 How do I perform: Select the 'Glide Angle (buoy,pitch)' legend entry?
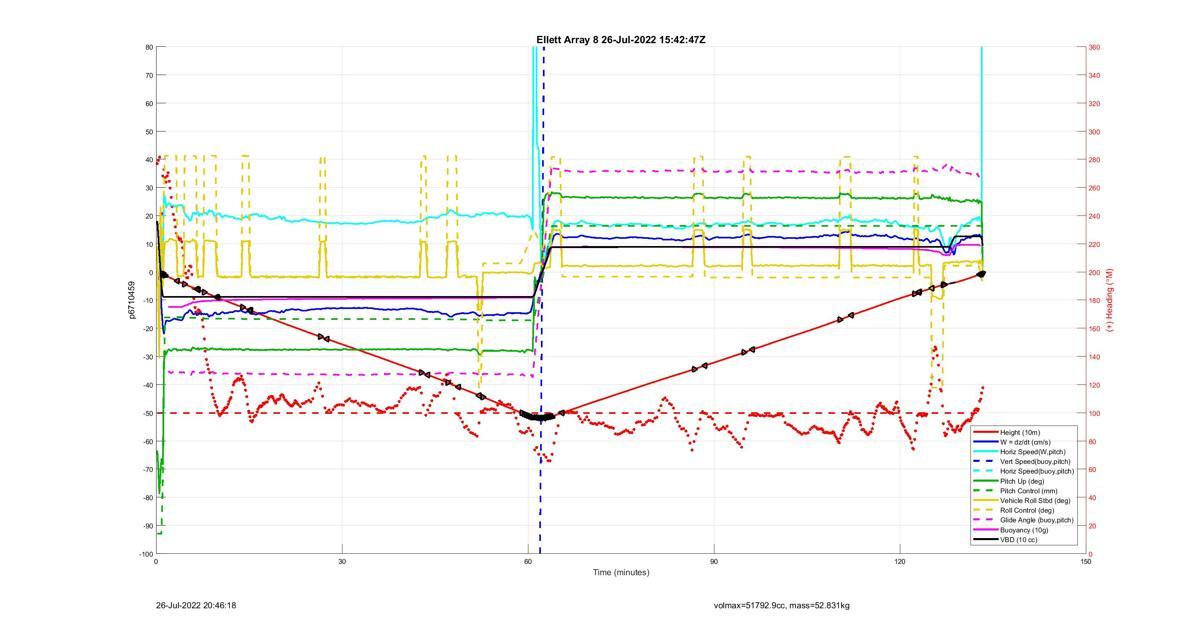(x=1037, y=520)
